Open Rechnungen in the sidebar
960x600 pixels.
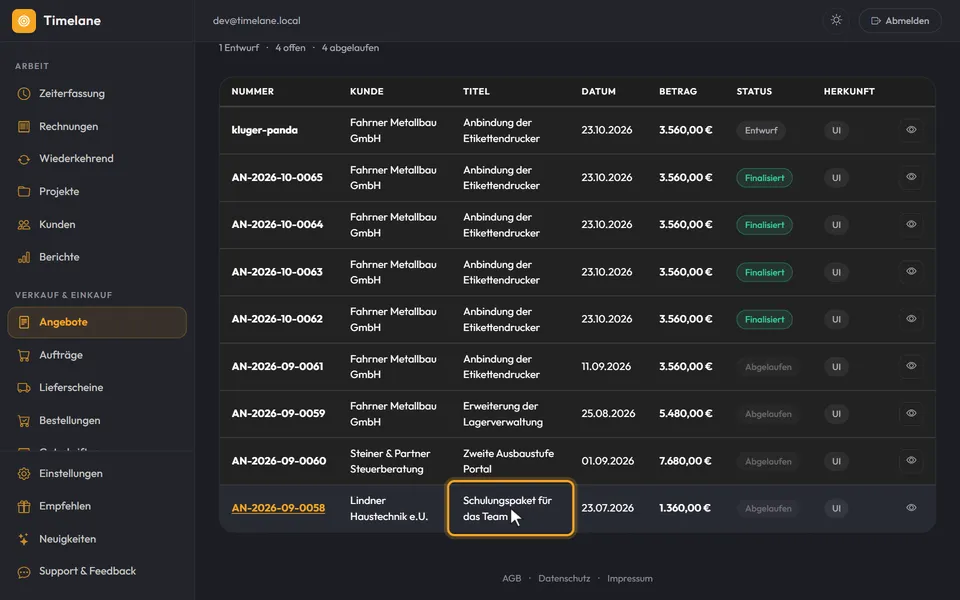(97, 127)
